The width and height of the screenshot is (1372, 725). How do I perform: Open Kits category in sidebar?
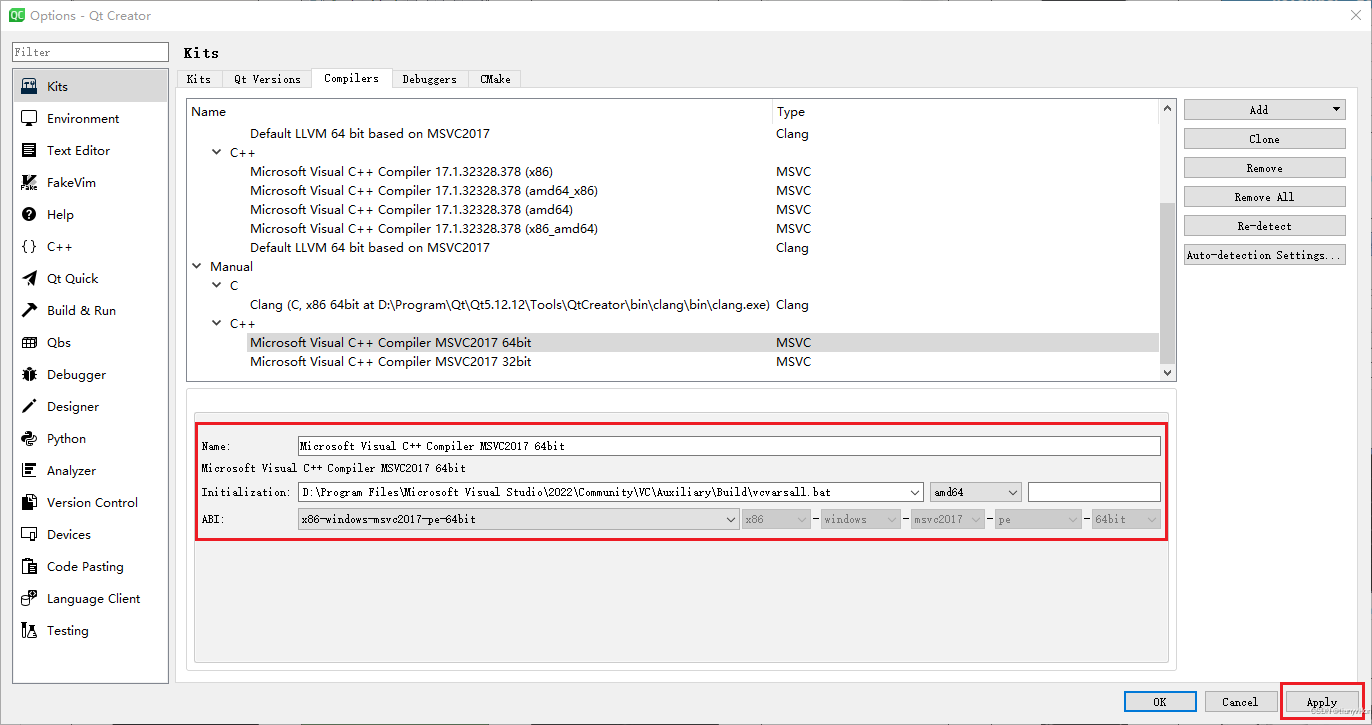pyautogui.click(x=90, y=86)
